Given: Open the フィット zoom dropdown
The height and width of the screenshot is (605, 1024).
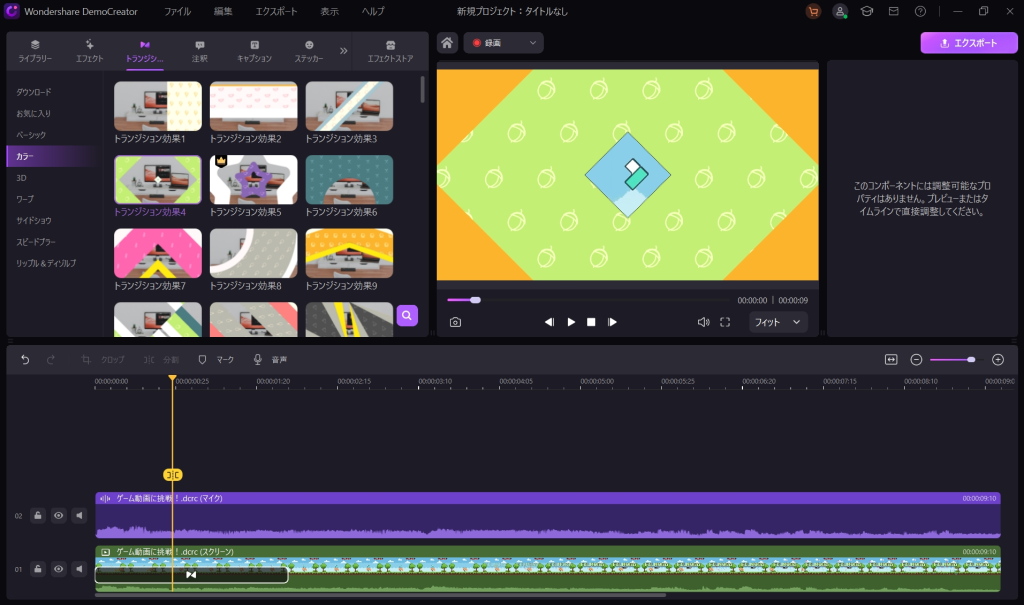Looking at the screenshot, I should 778,322.
